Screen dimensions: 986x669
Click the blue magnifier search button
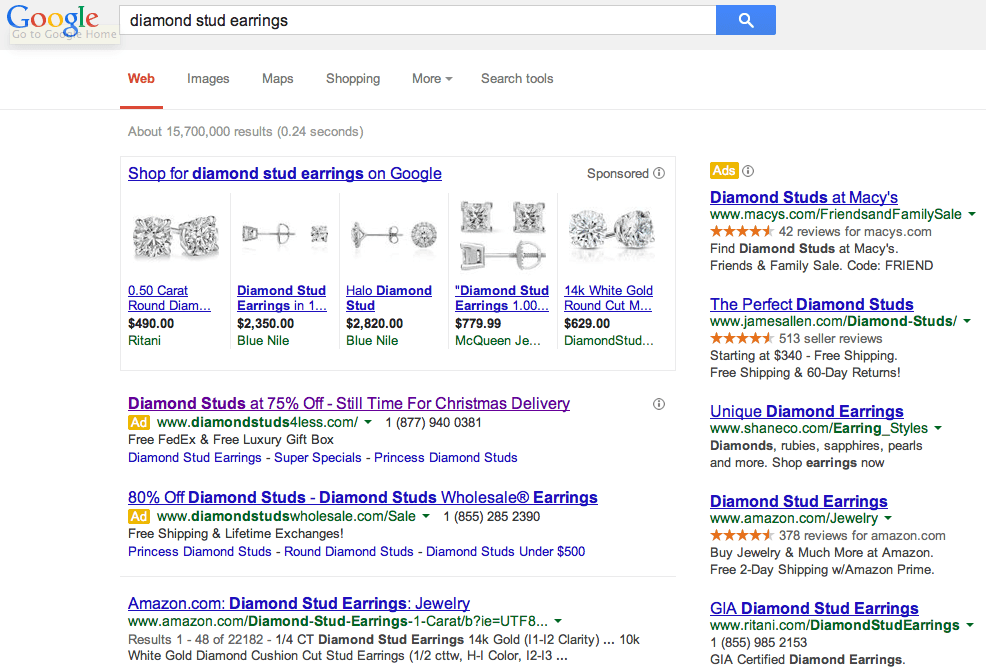(746, 20)
